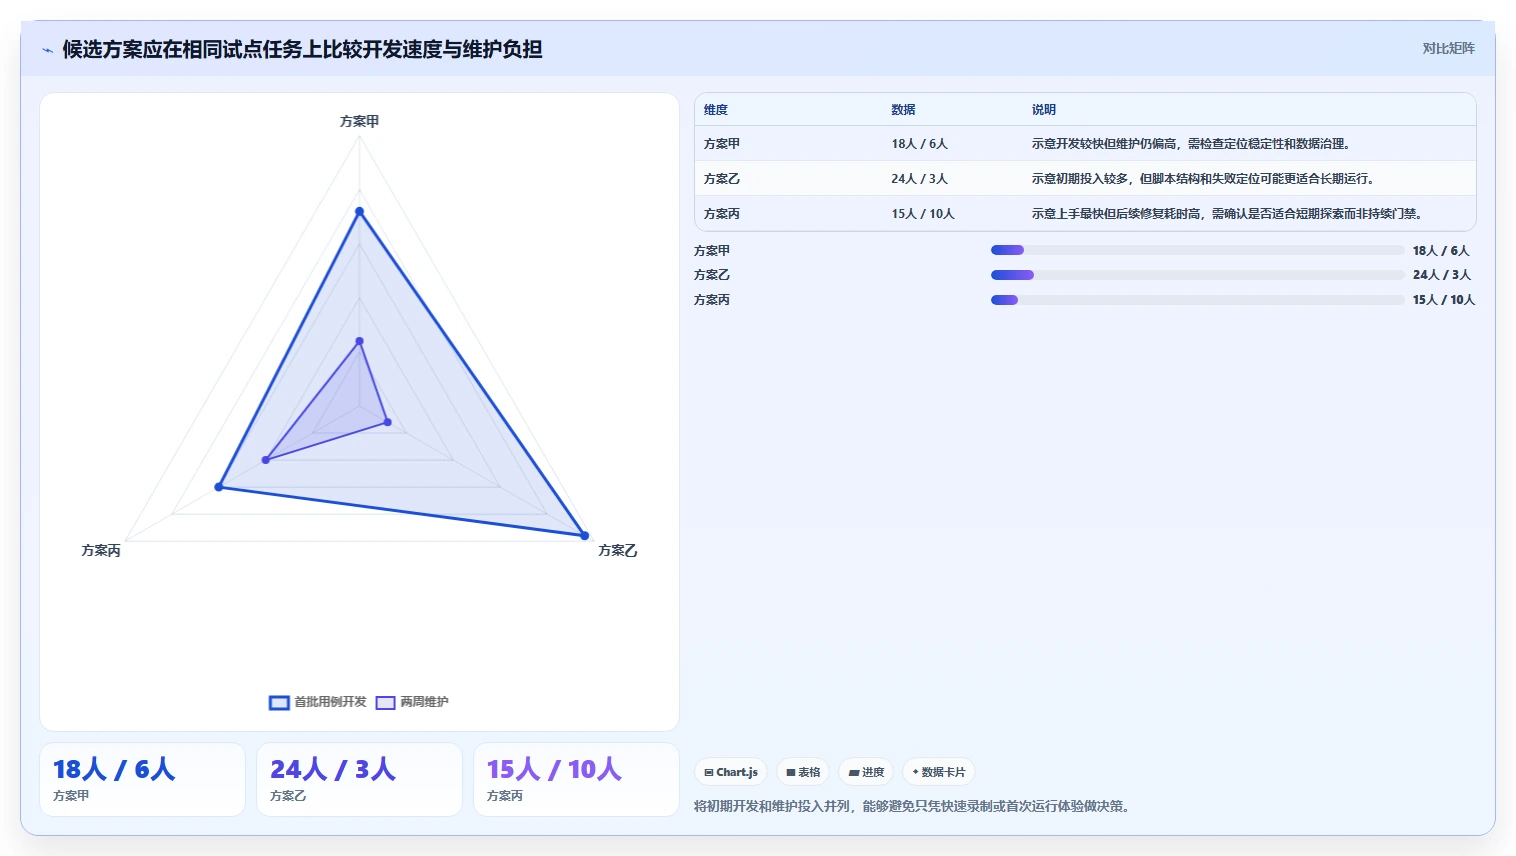
Task: Click the 方案甲 radar axis label
Action: (x=359, y=121)
